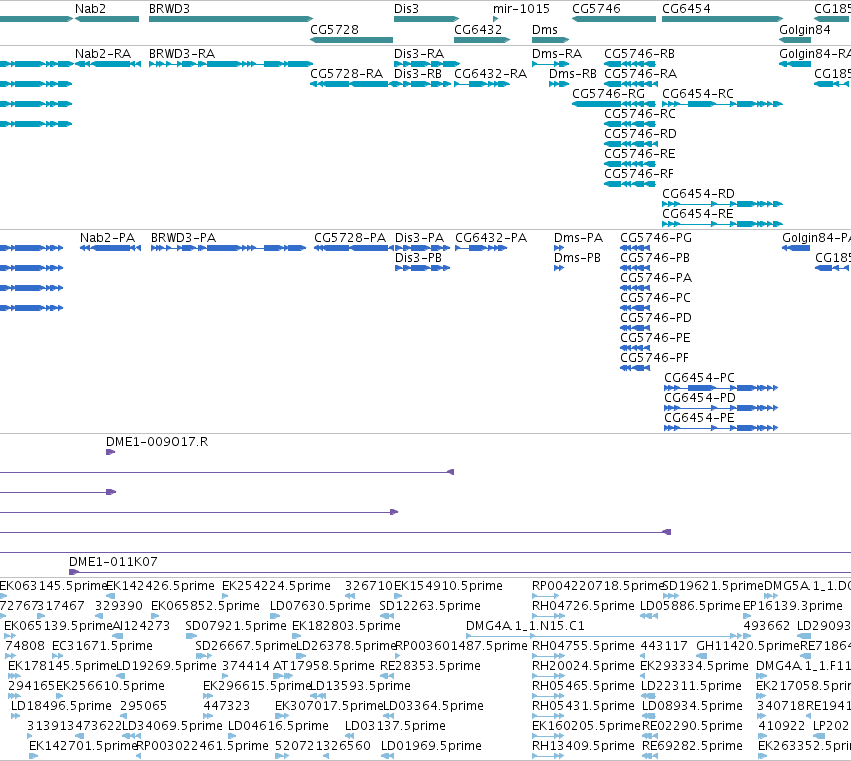Select the DME1-011K07 BAC label
The width and height of the screenshot is (851, 761).
tap(113, 562)
